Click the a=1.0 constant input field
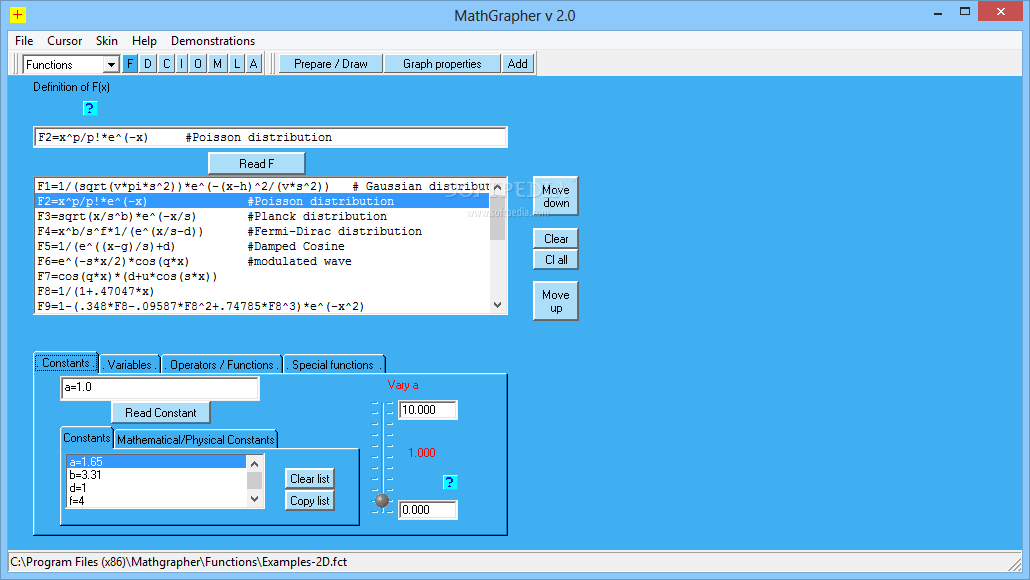 (x=160, y=388)
